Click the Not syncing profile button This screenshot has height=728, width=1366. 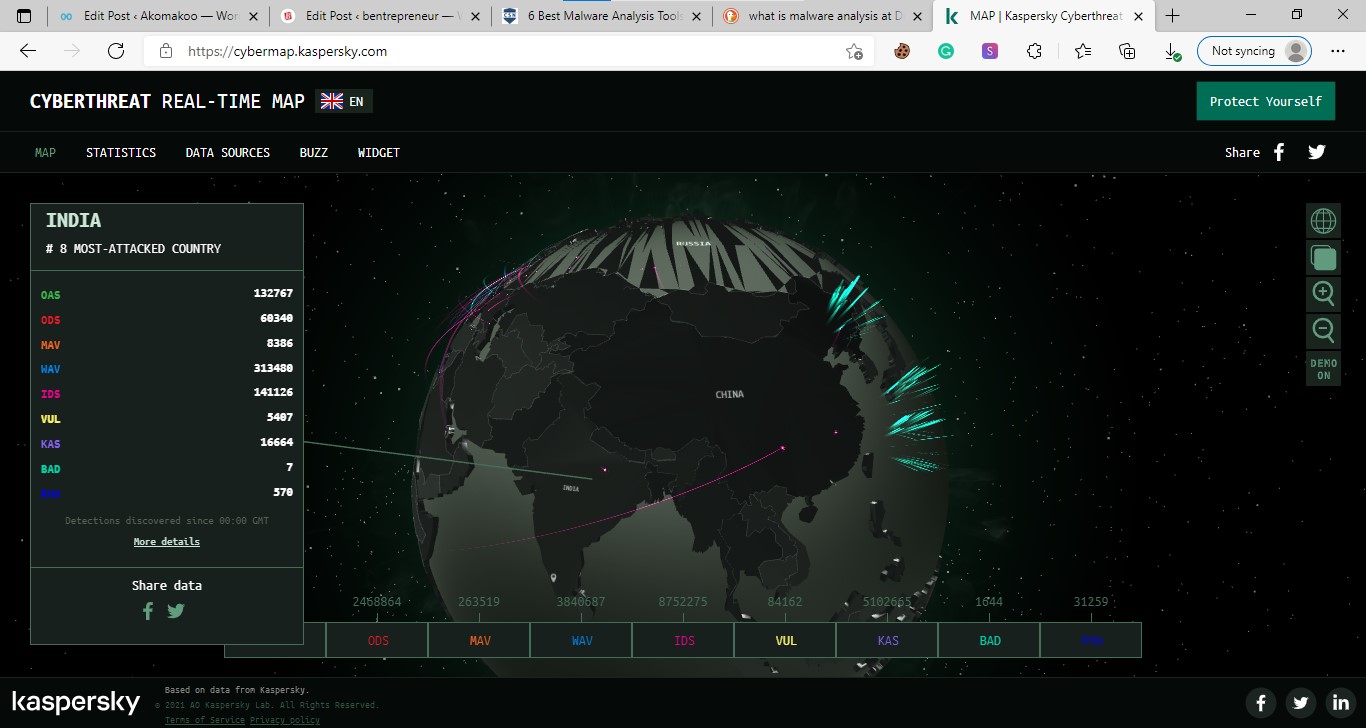pos(1254,51)
